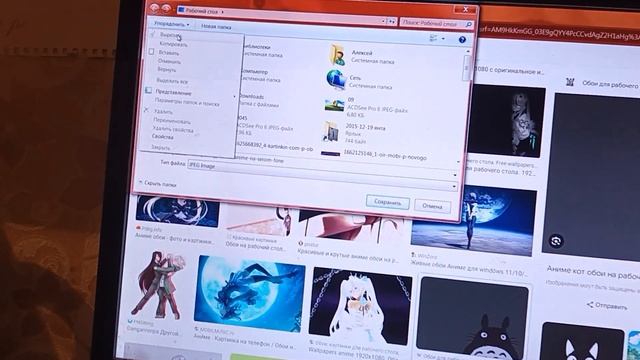Choose Вставить in the Упорядочить menu
640x360 pixels.
[x=169, y=53]
